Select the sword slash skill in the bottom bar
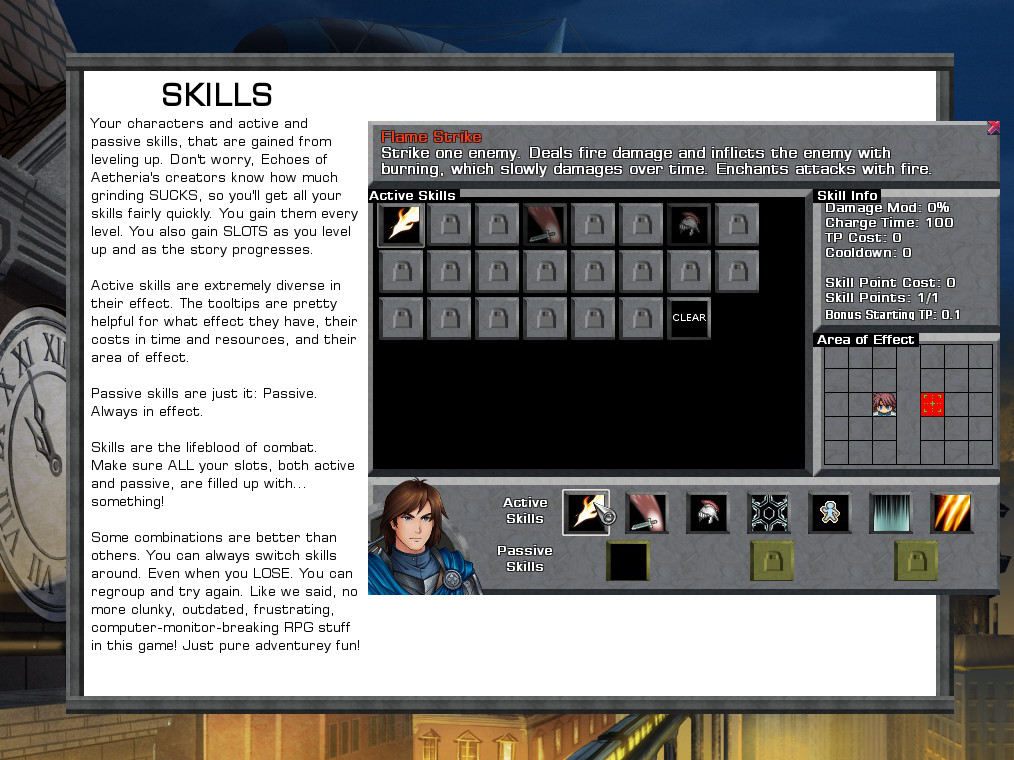This screenshot has height=760, width=1014. coord(646,512)
